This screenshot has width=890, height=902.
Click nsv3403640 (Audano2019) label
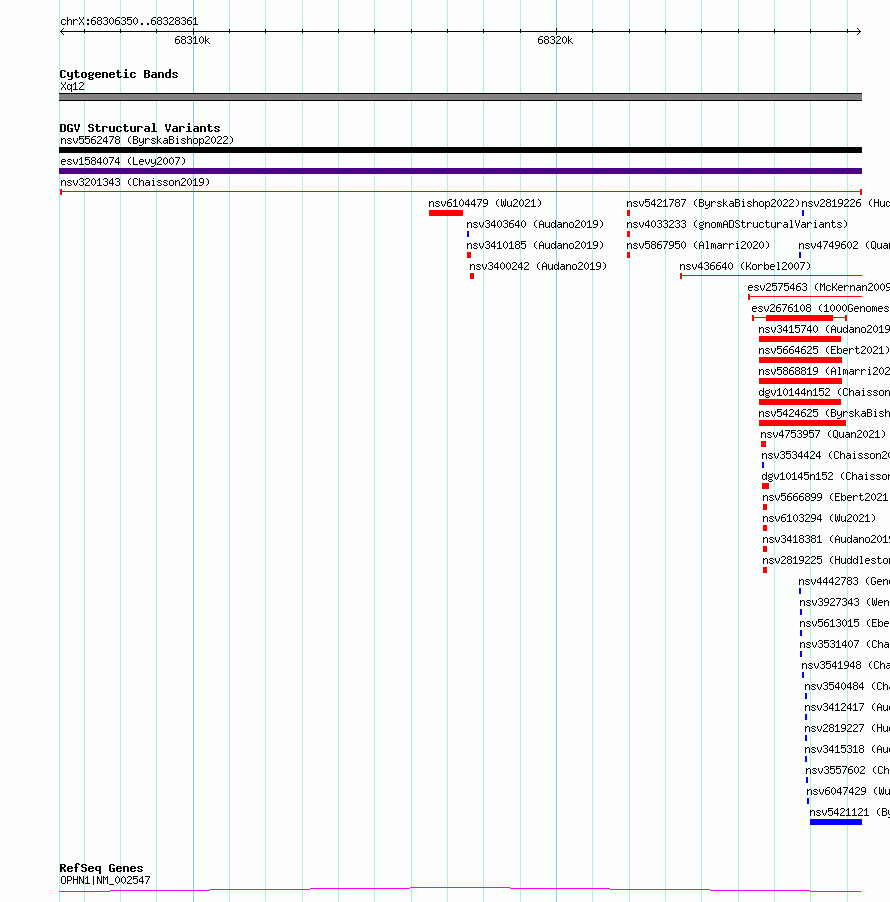click(535, 224)
